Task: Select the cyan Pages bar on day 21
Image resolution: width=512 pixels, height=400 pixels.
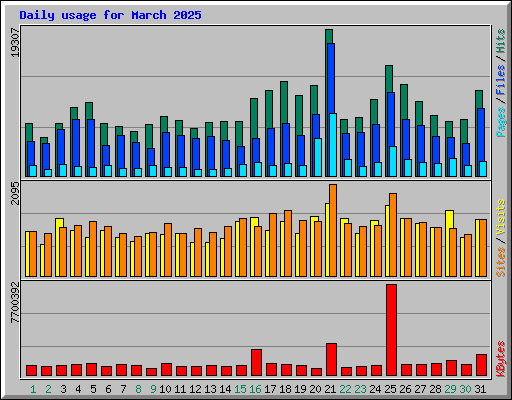Action: pos(333,145)
